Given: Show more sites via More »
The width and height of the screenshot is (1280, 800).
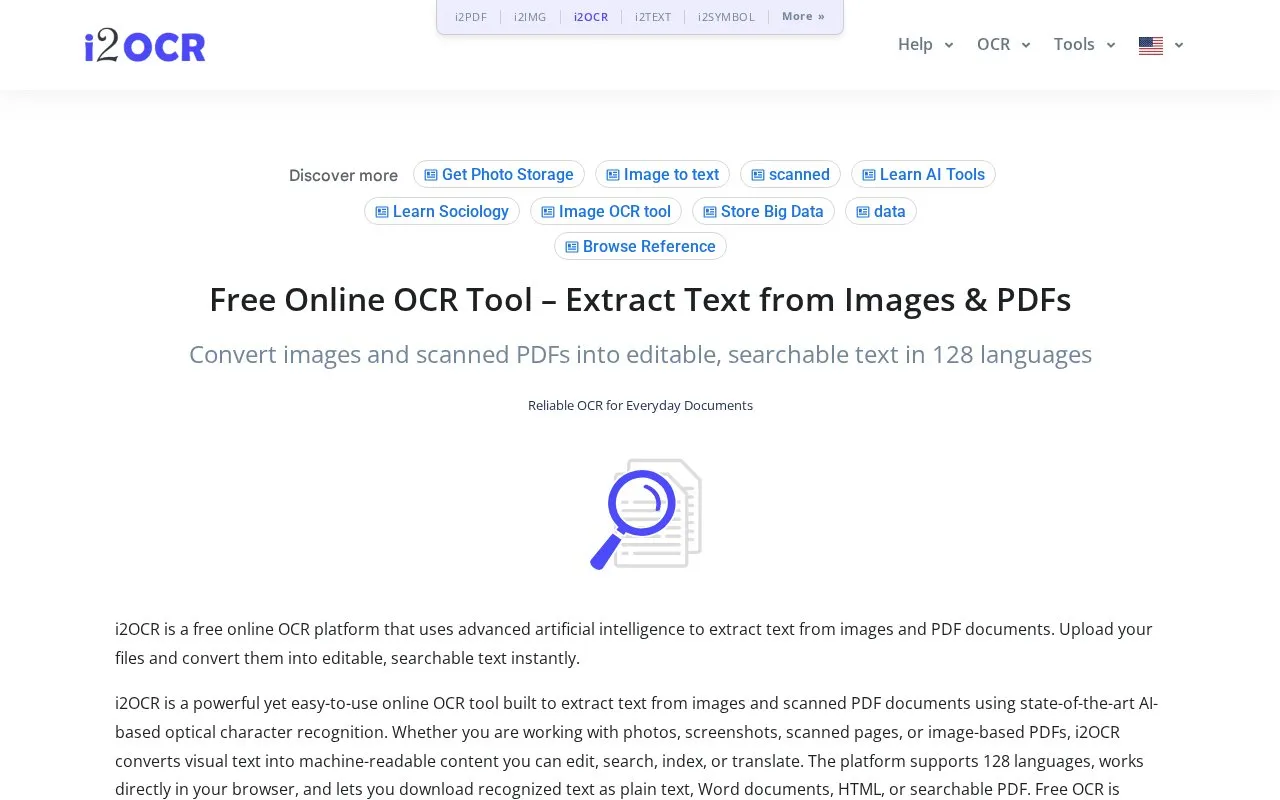Looking at the screenshot, I should click(803, 16).
